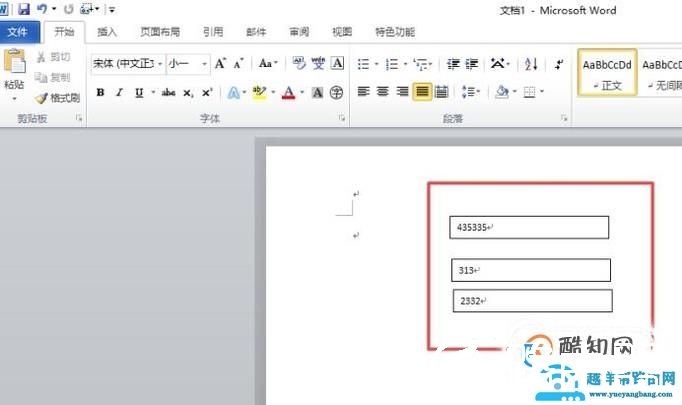This screenshot has width=682, height=405.
Task: Click the Distributed alignment icon
Action: coord(441,91)
